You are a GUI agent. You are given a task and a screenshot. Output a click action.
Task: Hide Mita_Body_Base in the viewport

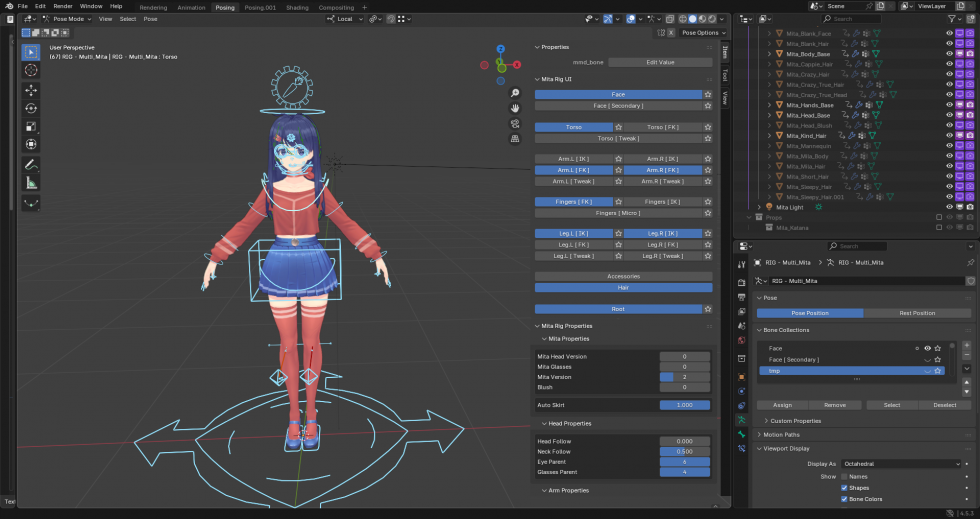(x=949, y=54)
